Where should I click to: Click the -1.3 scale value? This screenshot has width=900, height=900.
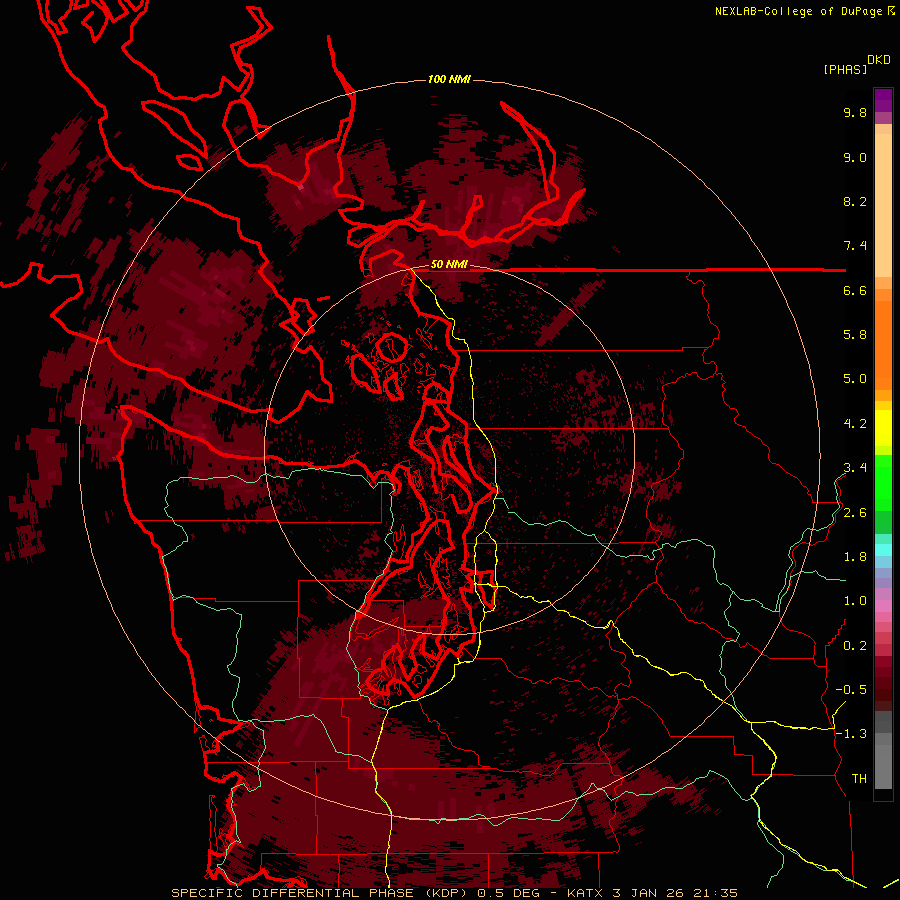coord(851,734)
